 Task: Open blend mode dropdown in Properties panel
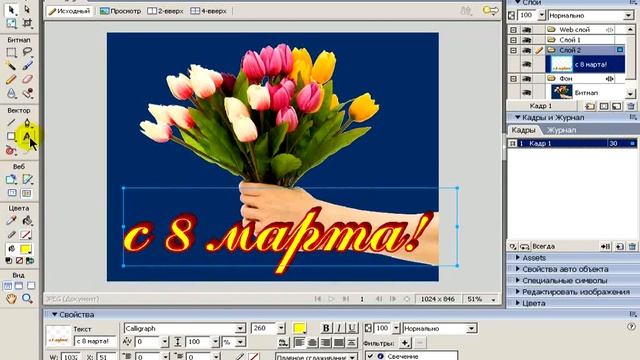pyautogui.click(x=471, y=329)
